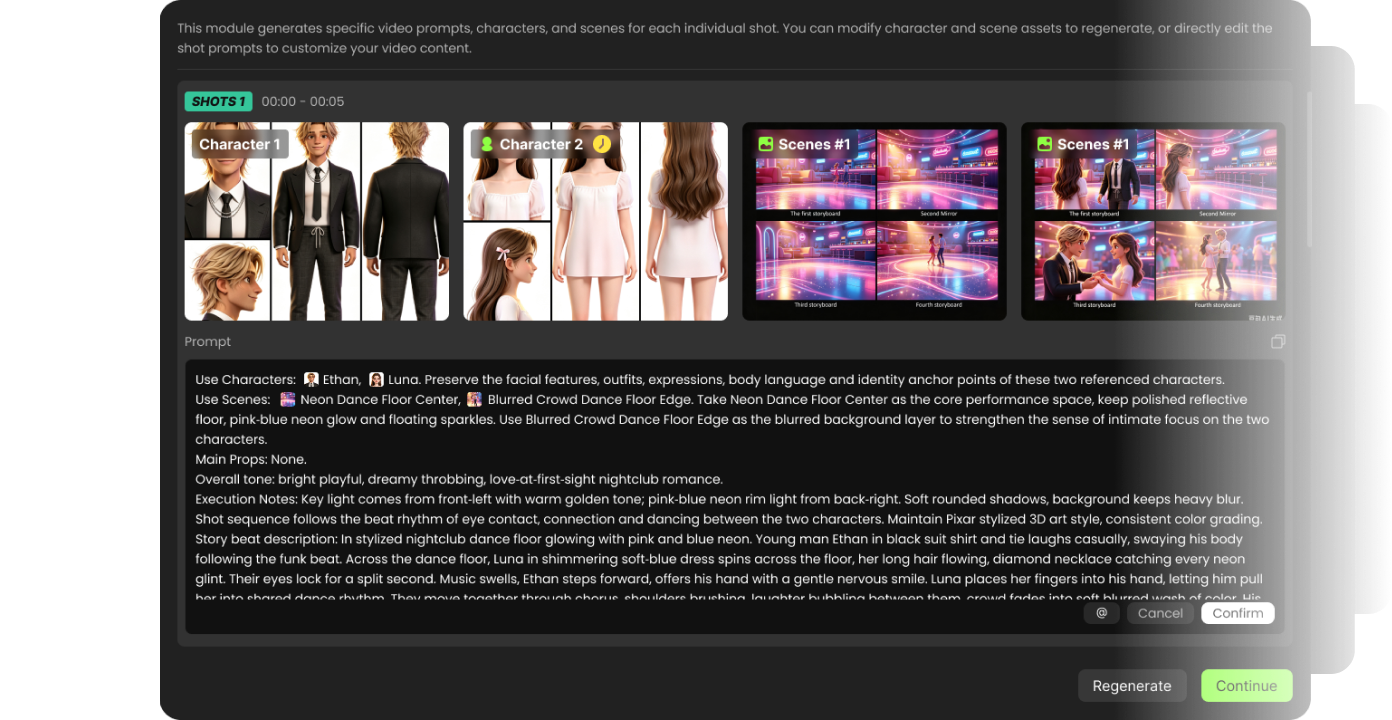Click into the prompt text editor
Image resolution: width=1392 pixels, height=720 pixels.
[735, 496]
